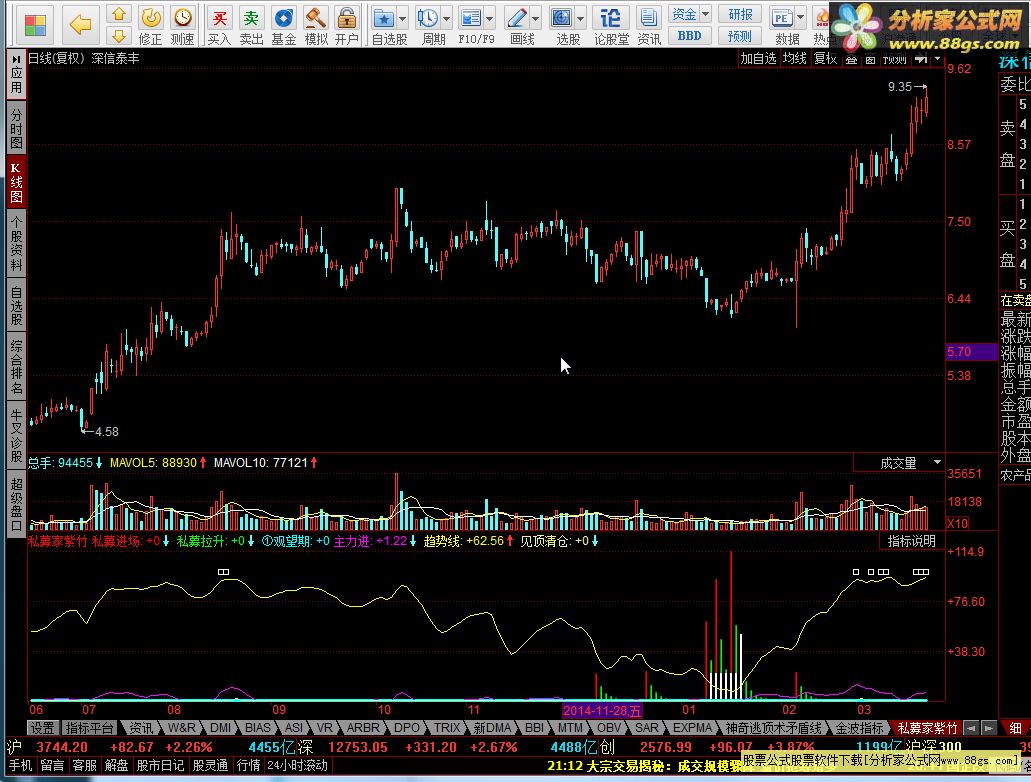Select the BIAS indicator tab
Screen dimensions: 1031x782
257,728
